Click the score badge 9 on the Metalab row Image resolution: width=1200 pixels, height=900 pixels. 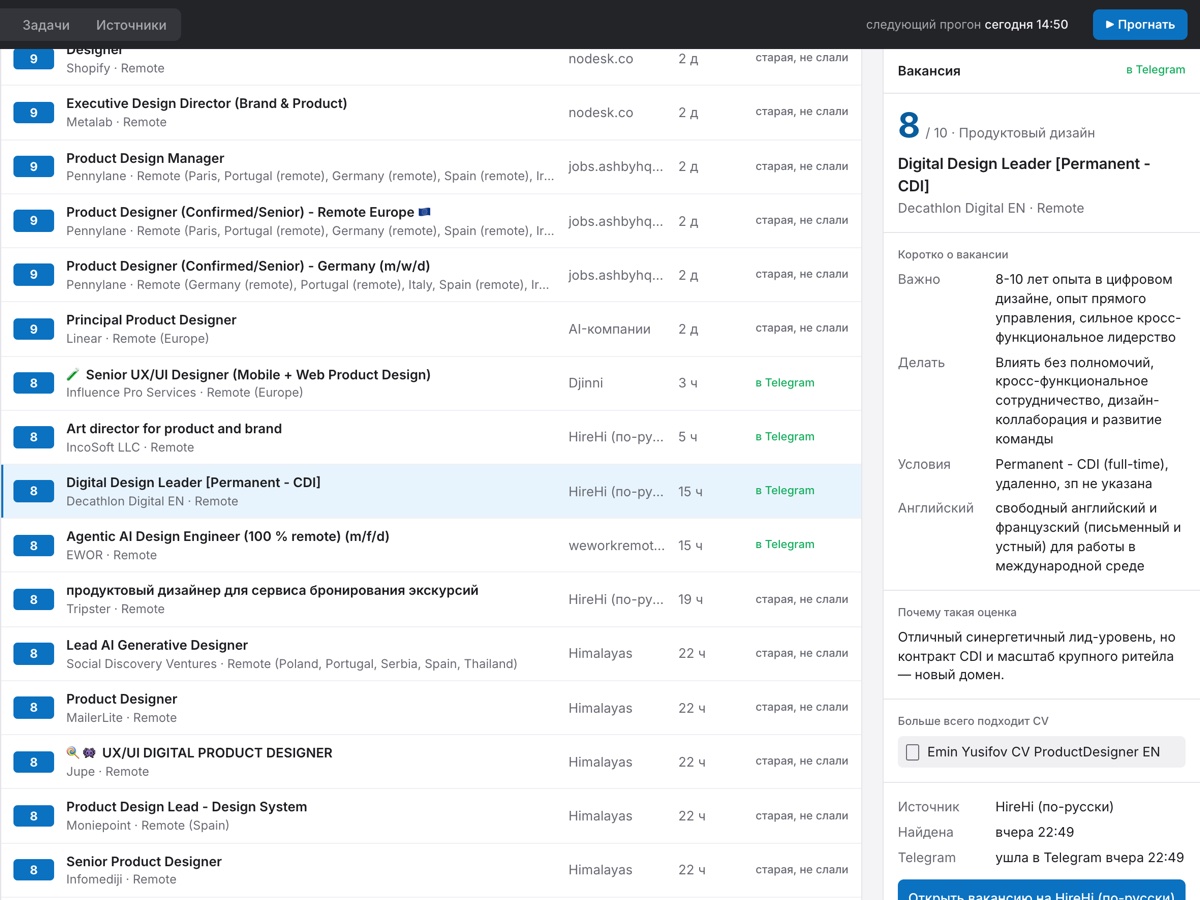(33, 113)
